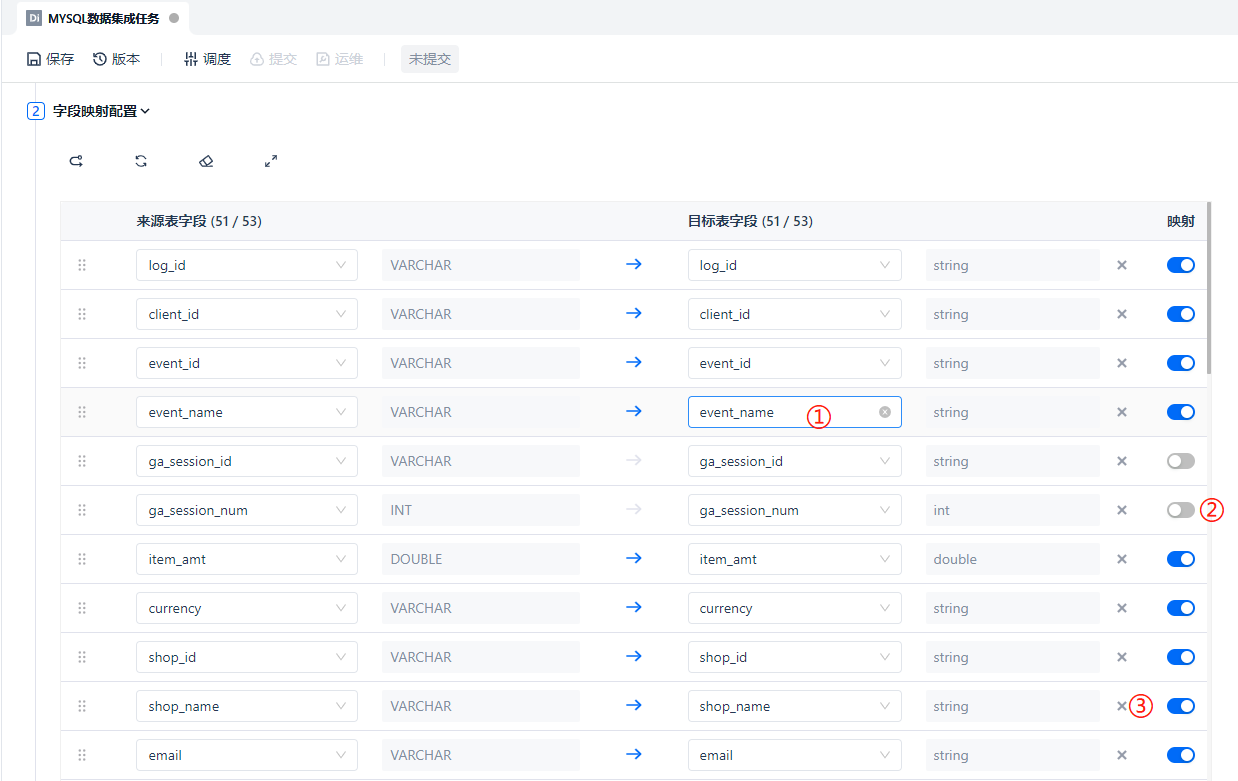This screenshot has height=781, width=1238.
Task: Enable mapping for ga_session_num
Action: (x=1180, y=510)
